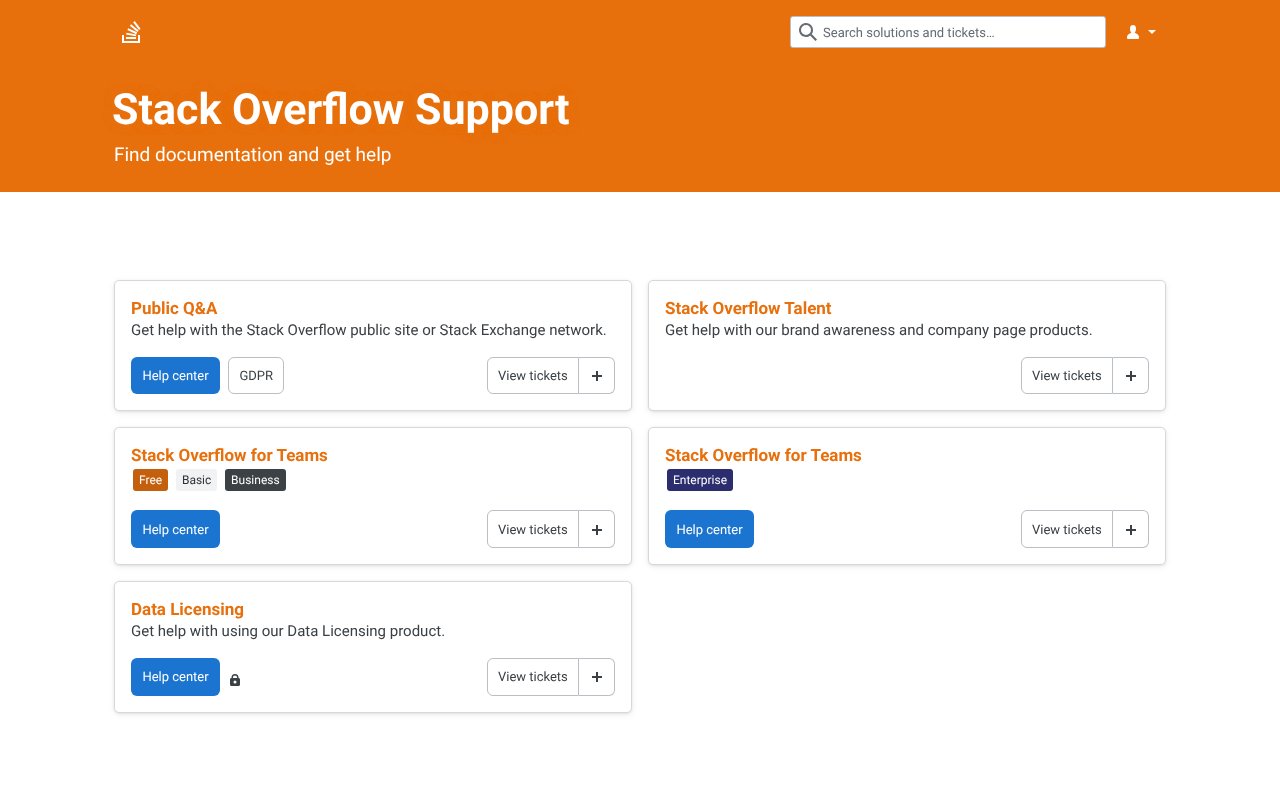
Task: Click plus icon in Stack Overflow Talent card
Action: point(1131,376)
